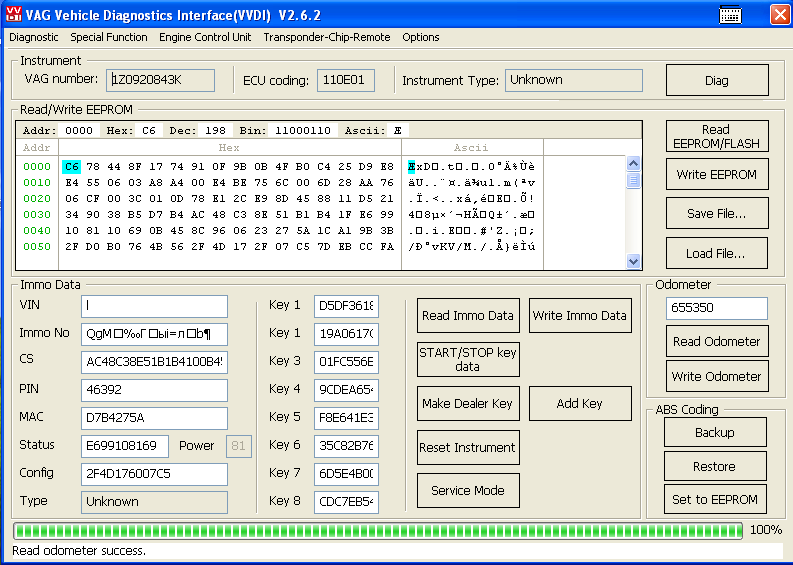This screenshot has width=793, height=565.
Task: Click the Bin value 11000110
Action: click(303, 131)
